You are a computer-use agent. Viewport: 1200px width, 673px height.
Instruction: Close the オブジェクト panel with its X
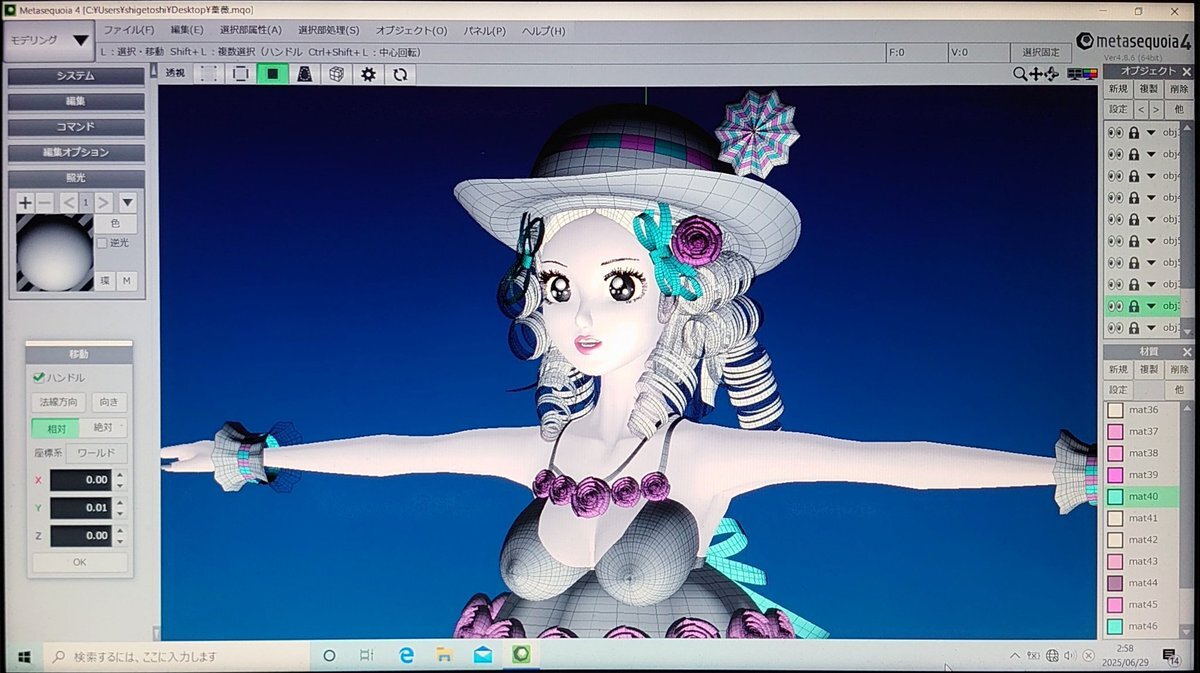(x=1187, y=71)
